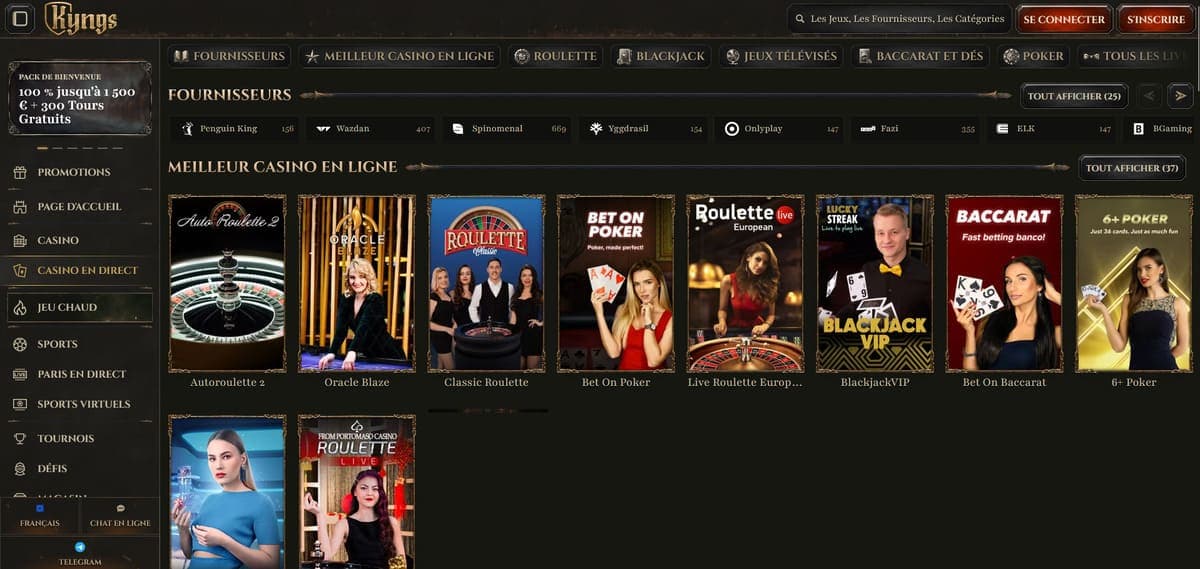Click the Casino en direct cards icon
The height and width of the screenshot is (569, 1200).
click(x=19, y=270)
